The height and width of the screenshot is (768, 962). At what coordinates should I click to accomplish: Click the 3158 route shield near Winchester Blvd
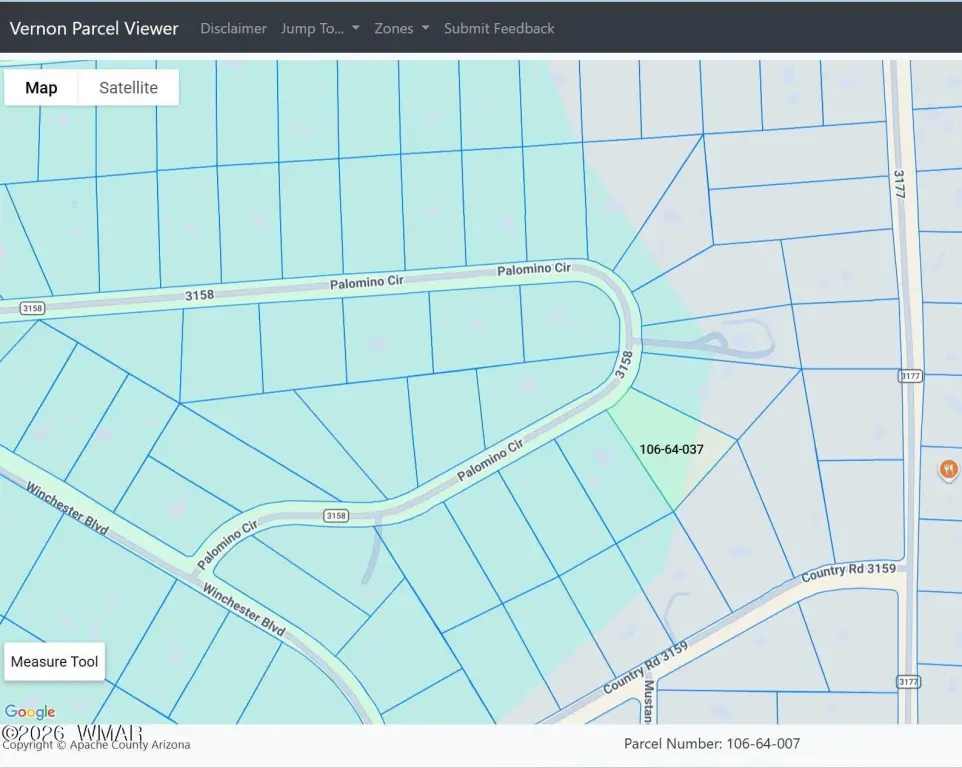[336, 515]
